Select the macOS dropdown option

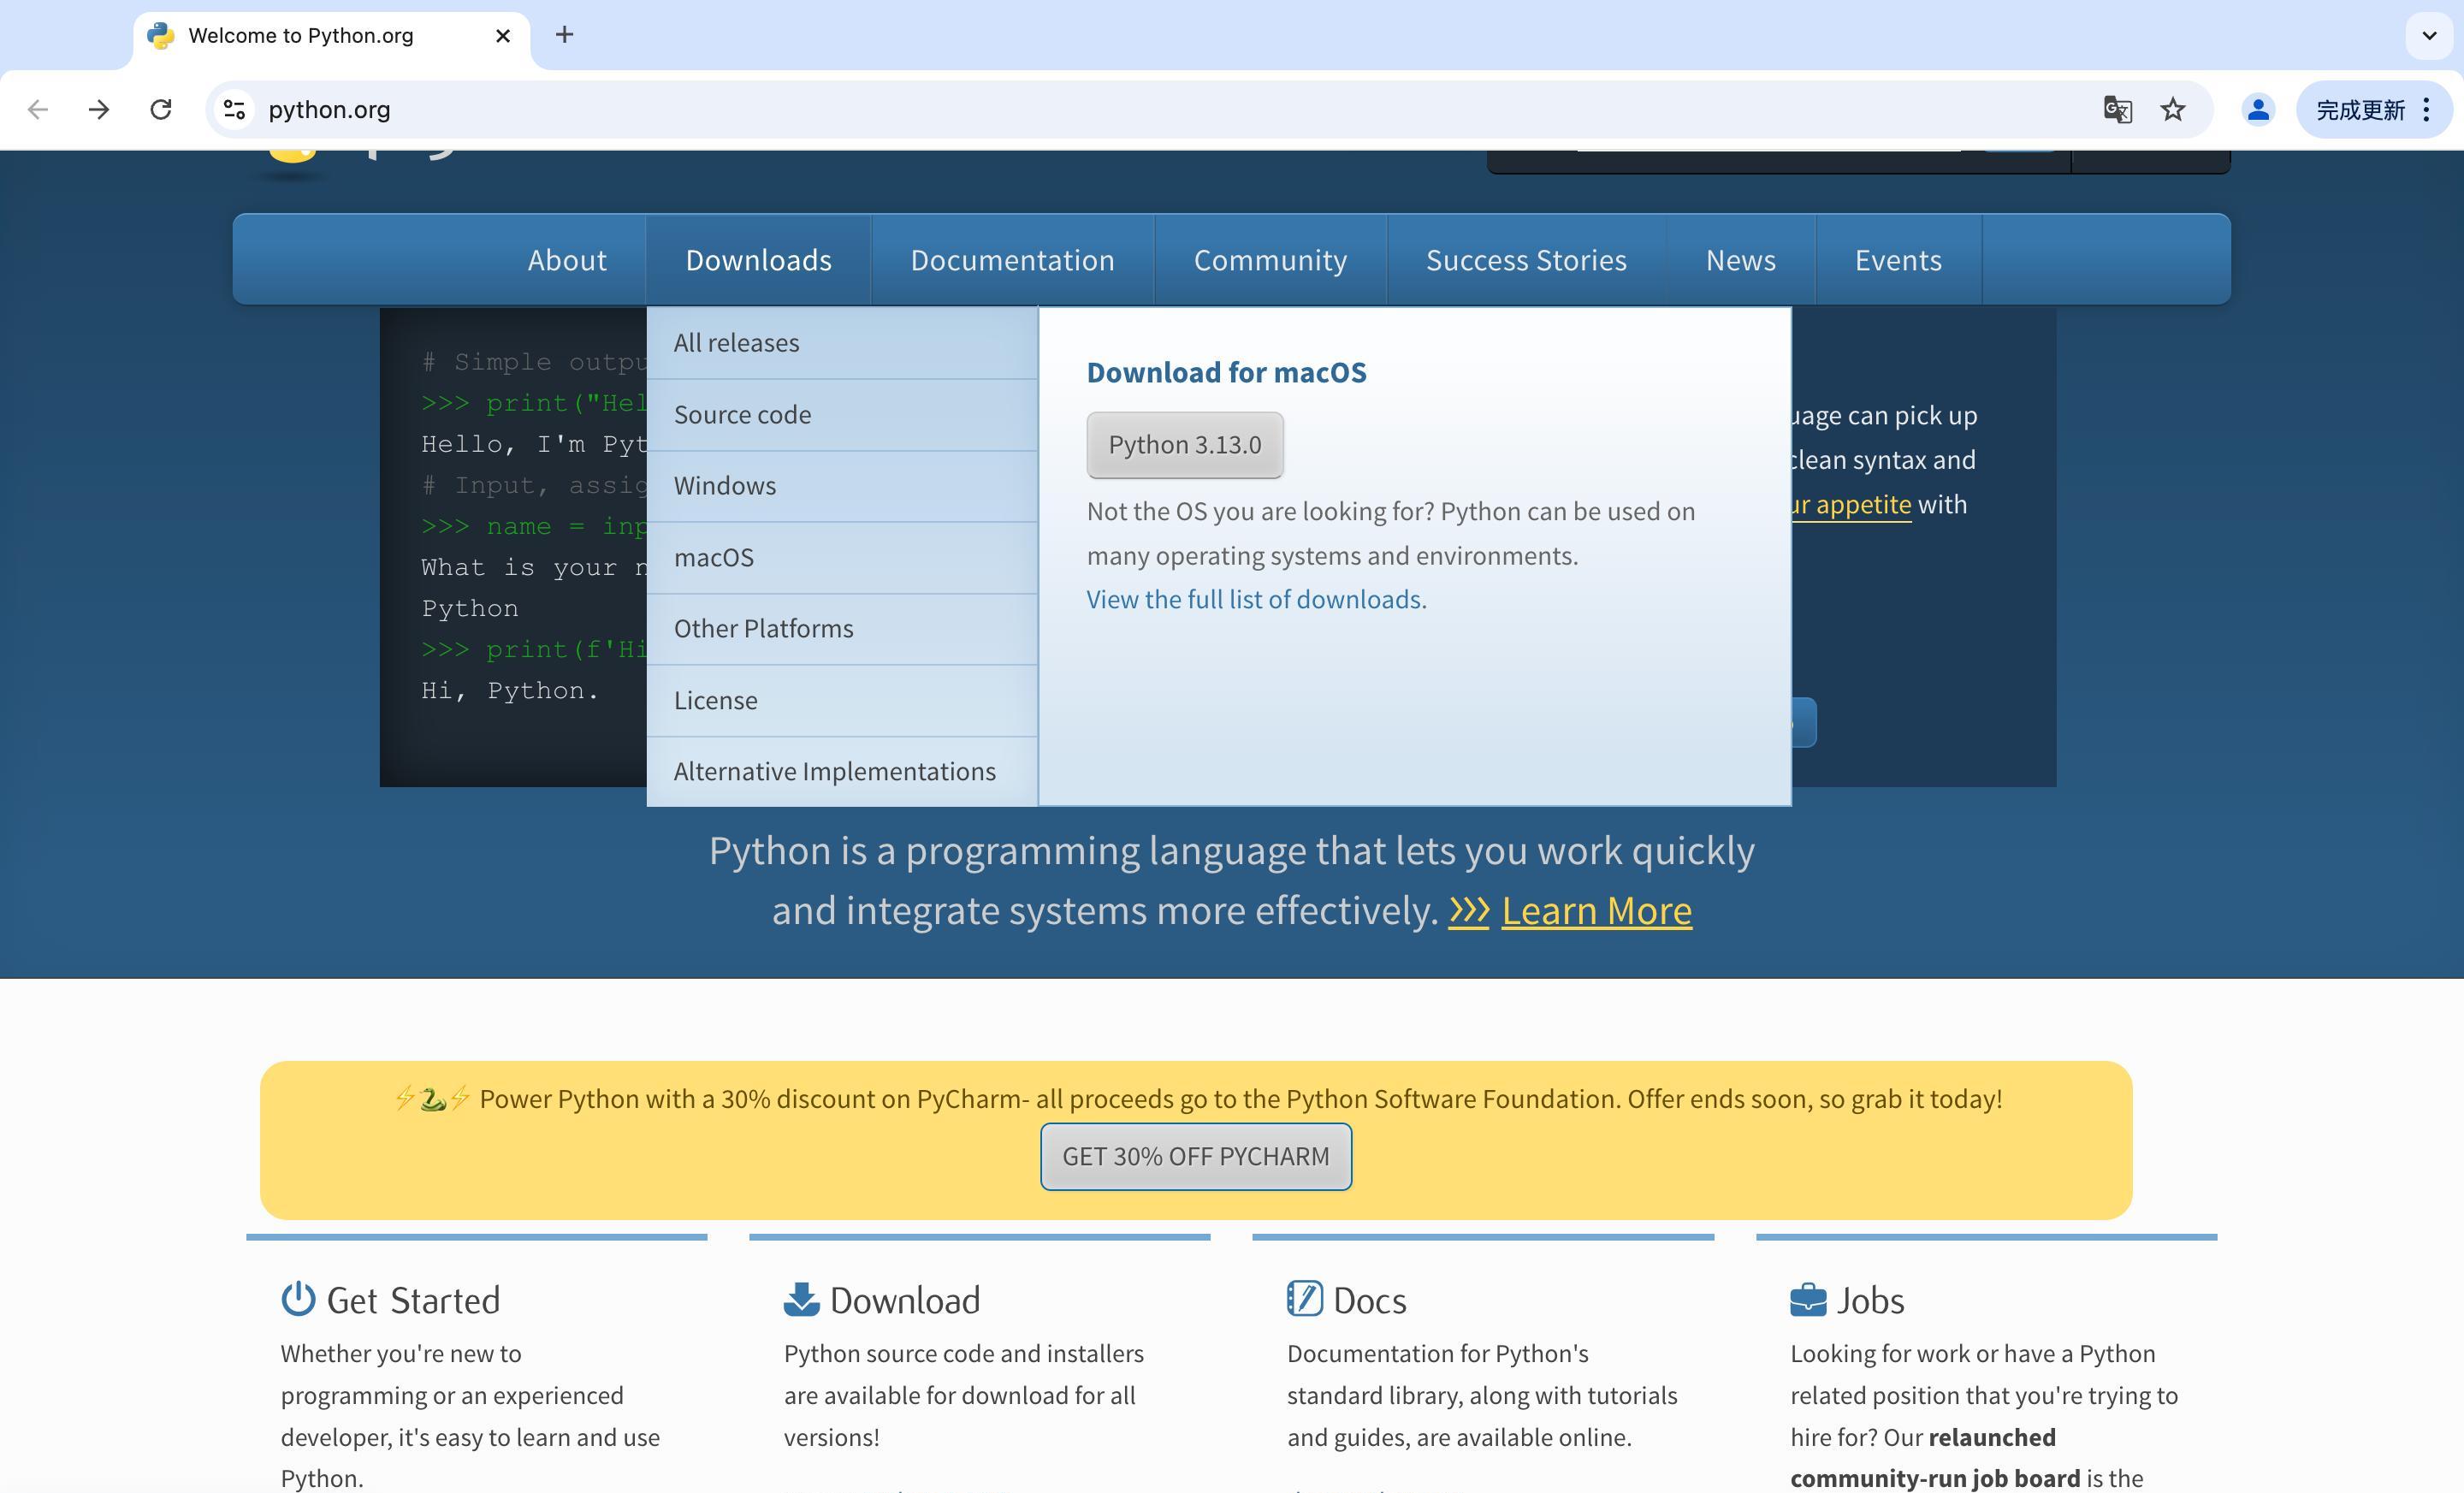713,556
